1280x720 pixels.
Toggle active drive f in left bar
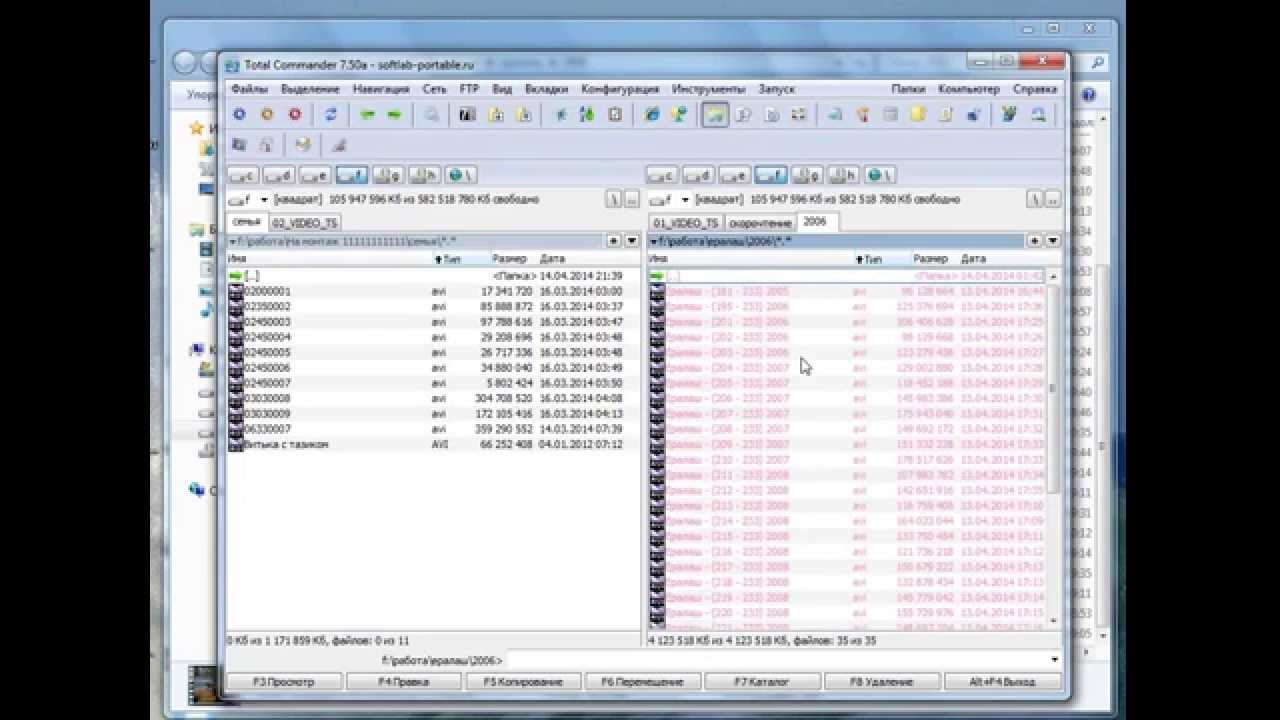(351, 175)
